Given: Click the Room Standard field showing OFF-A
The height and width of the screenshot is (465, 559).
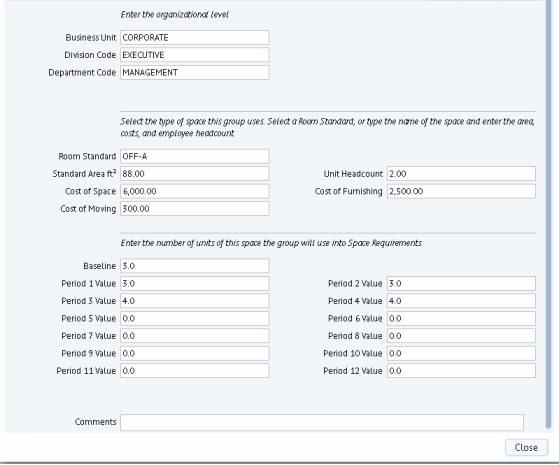Looking at the screenshot, I should tap(195, 156).
